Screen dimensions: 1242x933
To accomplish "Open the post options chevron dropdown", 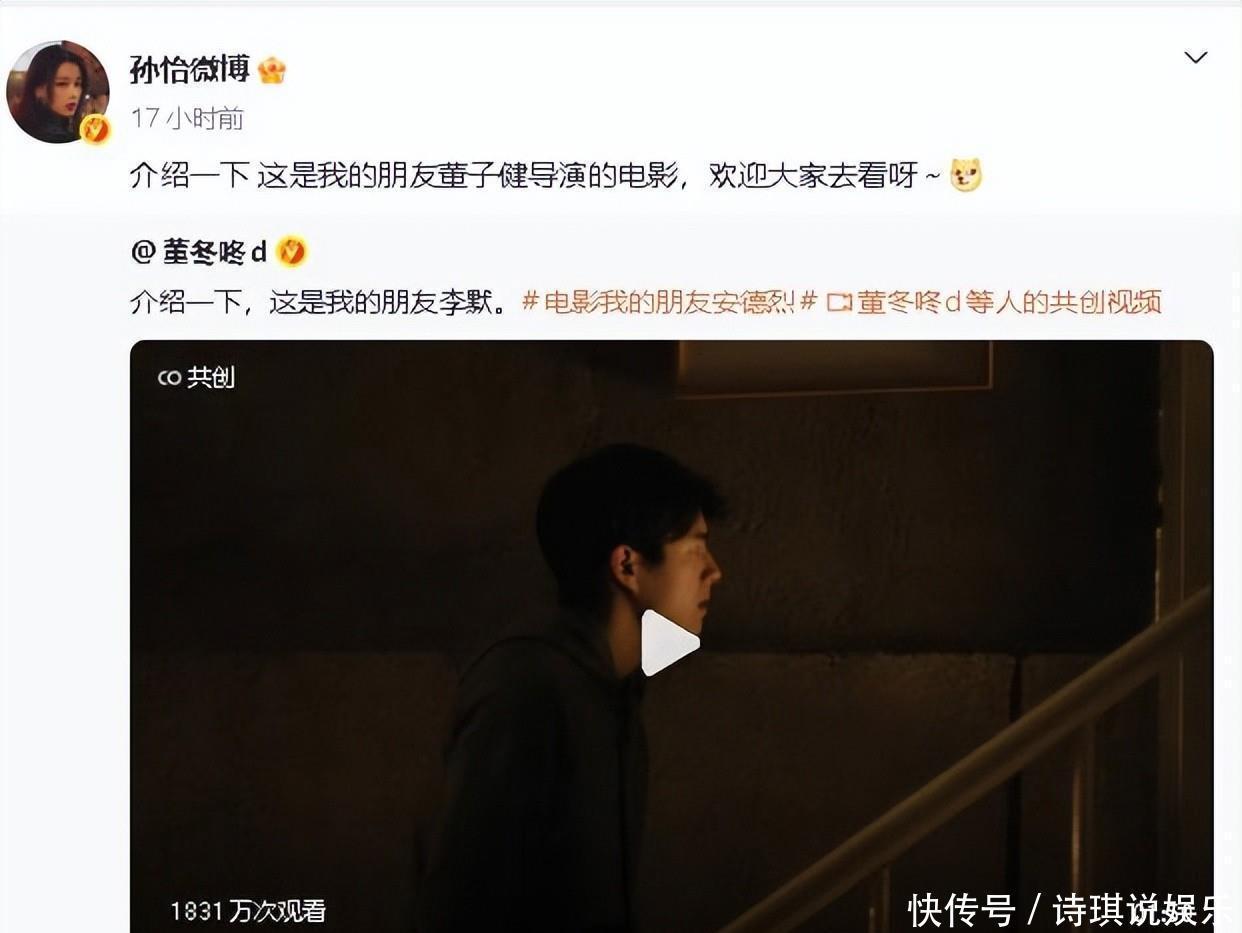I will pyautogui.click(x=1196, y=58).
